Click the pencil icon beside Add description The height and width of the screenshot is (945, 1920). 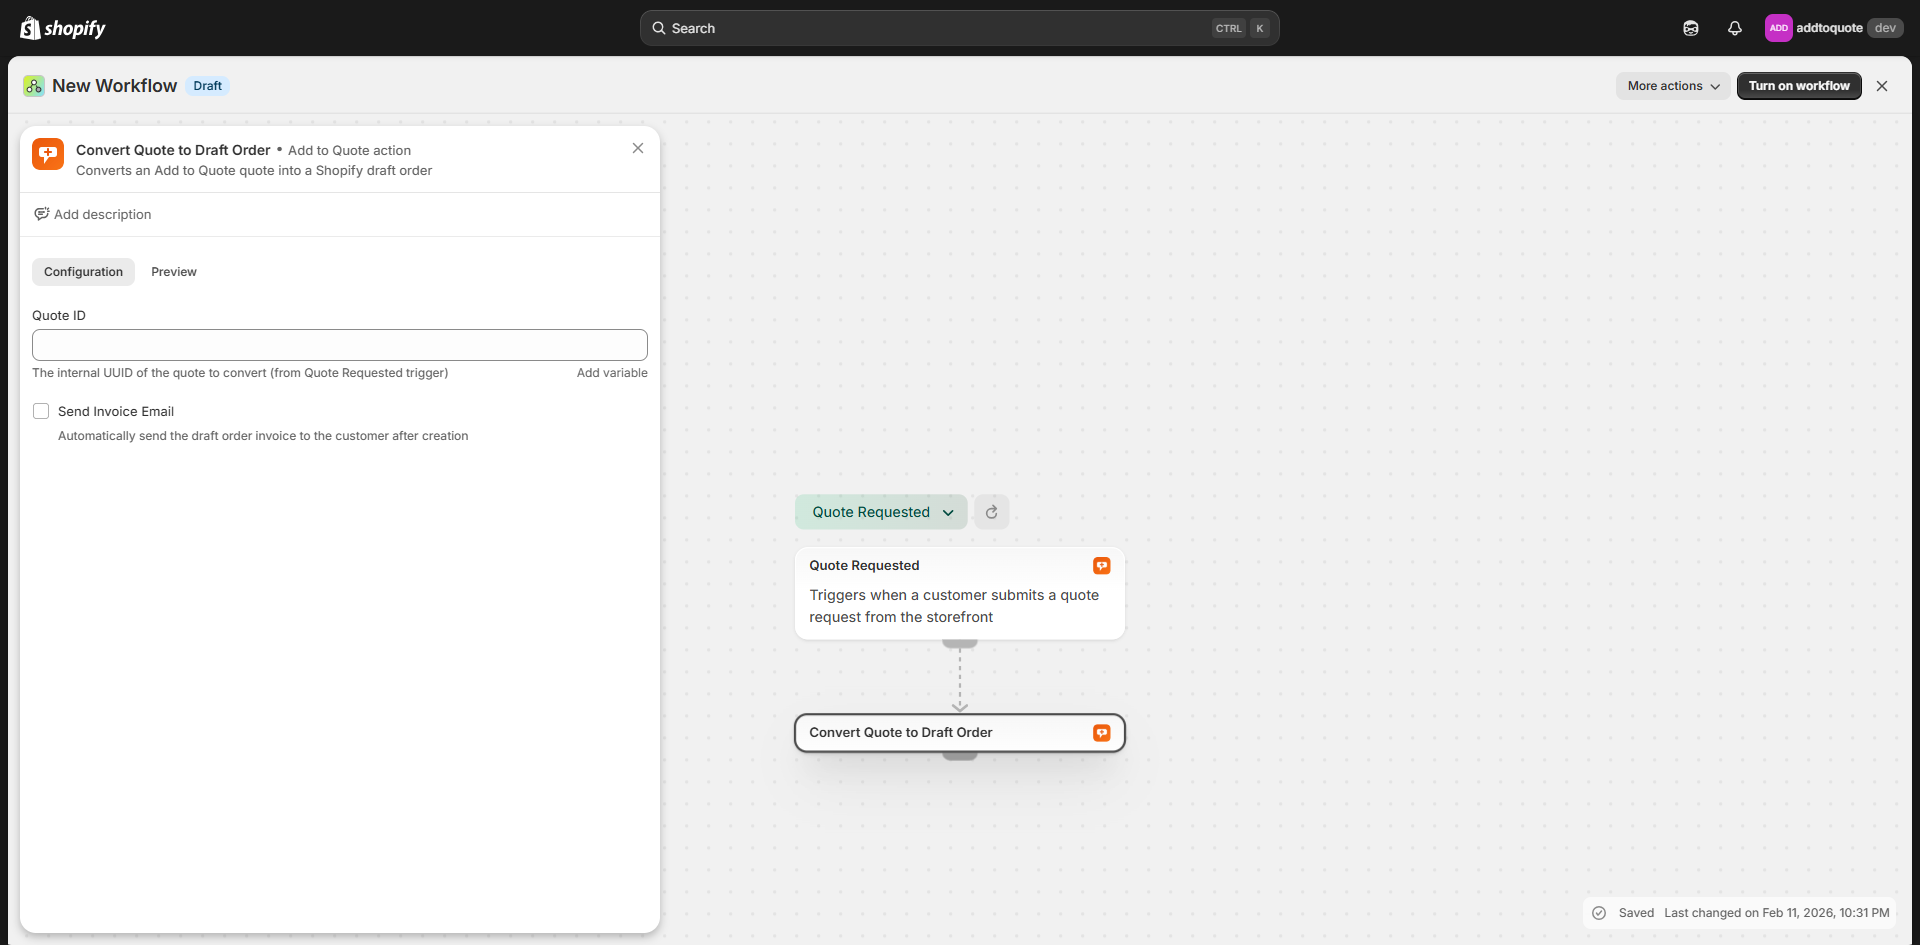(41, 214)
